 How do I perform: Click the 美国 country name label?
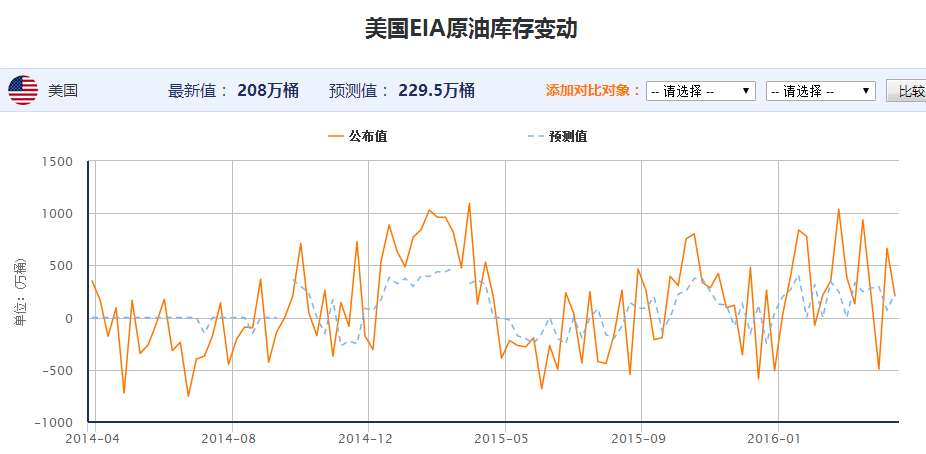[63, 91]
